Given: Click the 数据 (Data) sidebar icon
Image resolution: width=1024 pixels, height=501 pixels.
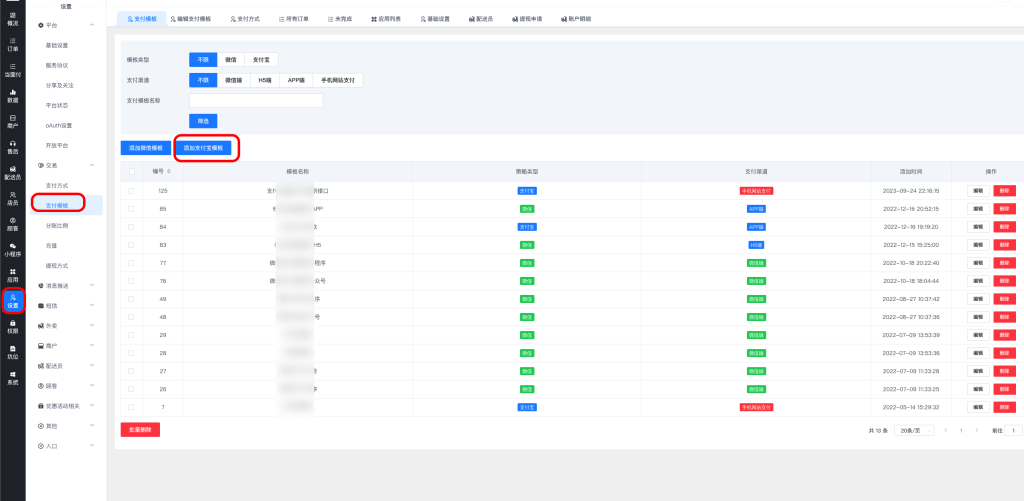Looking at the screenshot, I should [x=12, y=96].
